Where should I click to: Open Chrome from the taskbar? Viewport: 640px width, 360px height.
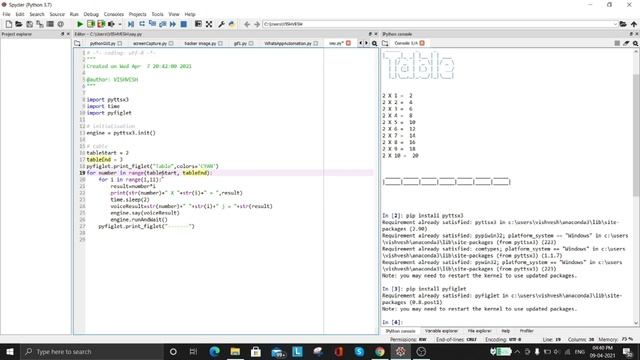(x=380, y=351)
